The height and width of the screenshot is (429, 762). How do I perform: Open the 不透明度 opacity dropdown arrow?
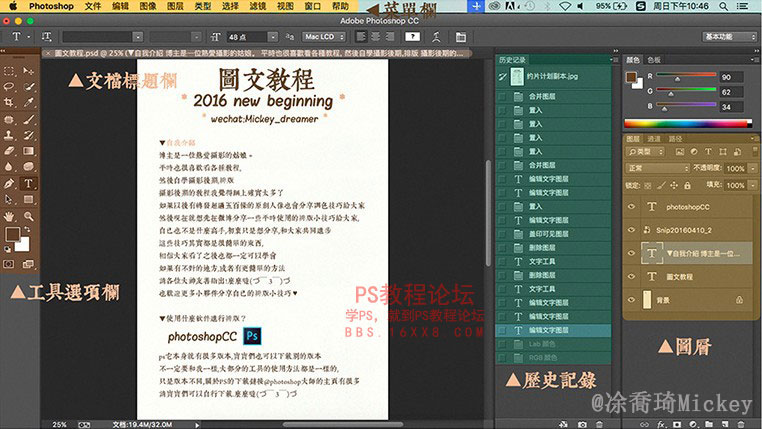(x=753, y=168)
